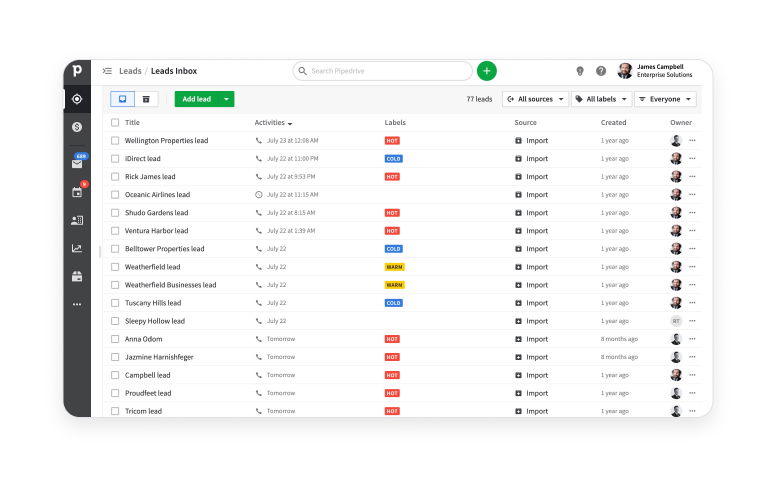The height and width of the screenshot is (477, 776).
Task: Switch to the leads inbox view
Action: point(122,99)
